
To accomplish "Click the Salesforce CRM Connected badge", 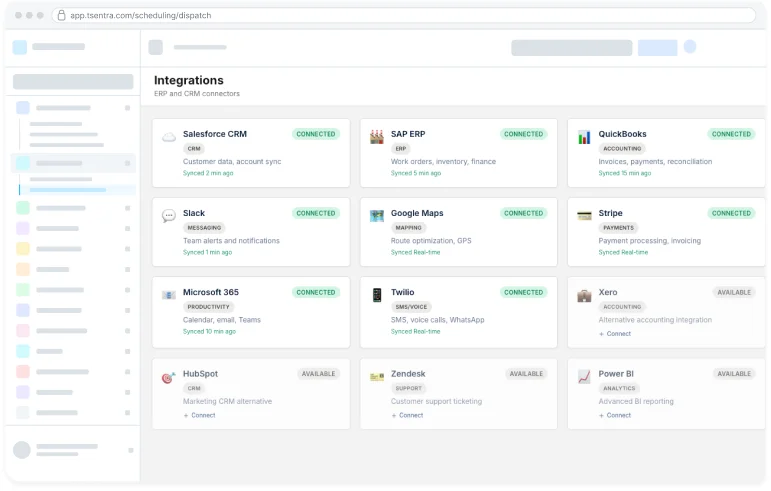I will (x=316, y=134).
